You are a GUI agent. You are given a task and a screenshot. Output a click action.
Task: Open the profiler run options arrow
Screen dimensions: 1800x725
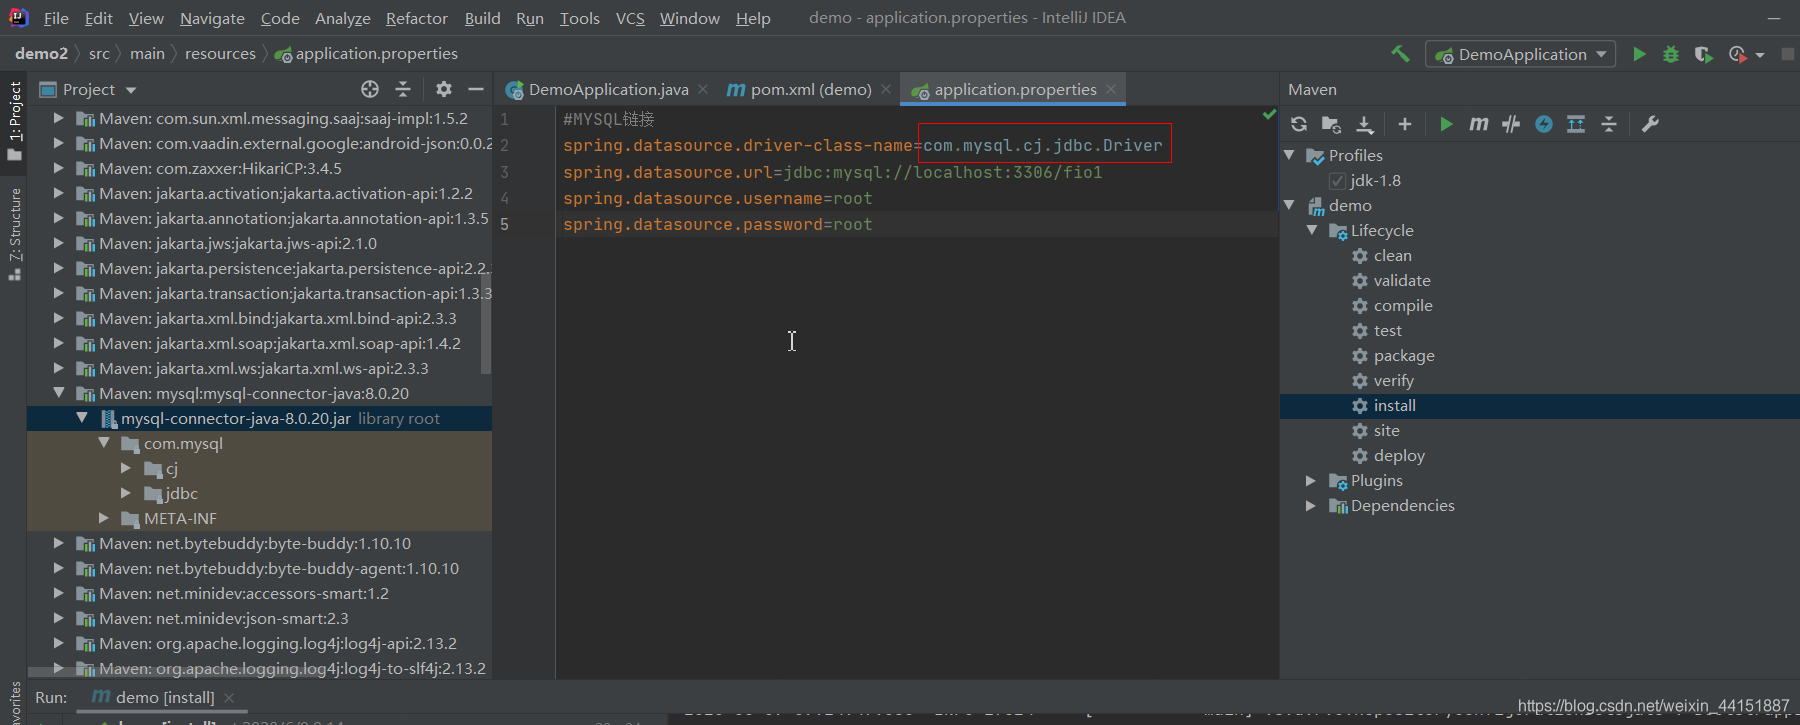[1760, 55]
